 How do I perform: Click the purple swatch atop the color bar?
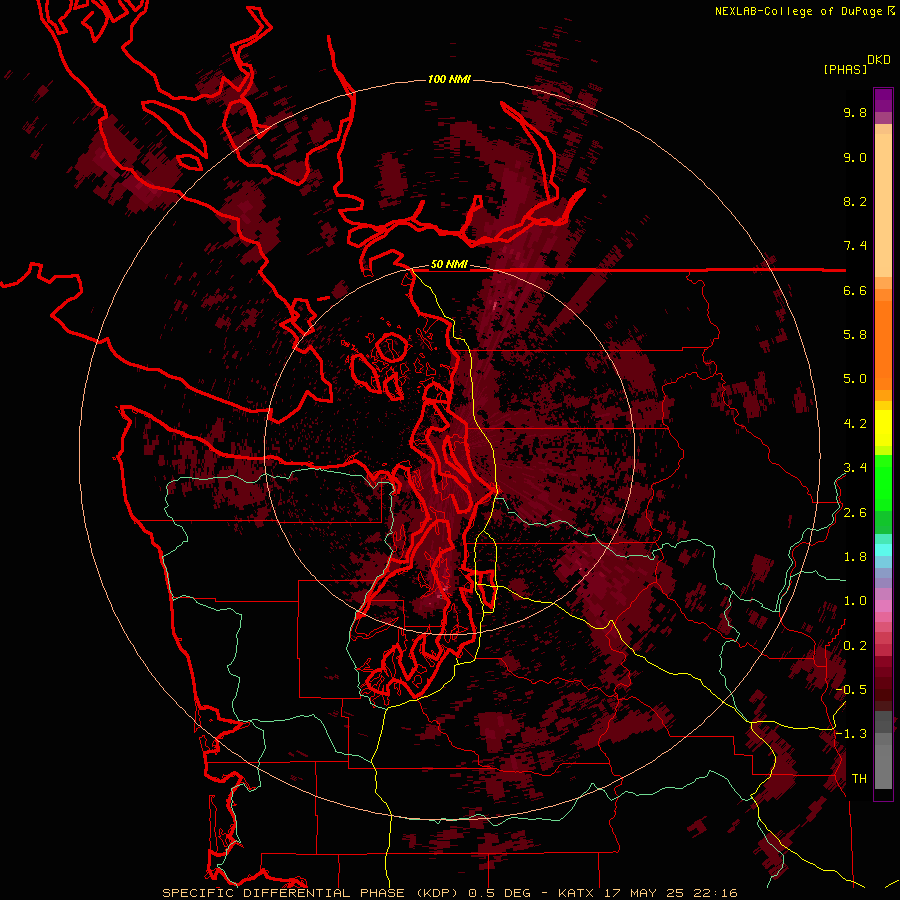[x=883, y=100]
